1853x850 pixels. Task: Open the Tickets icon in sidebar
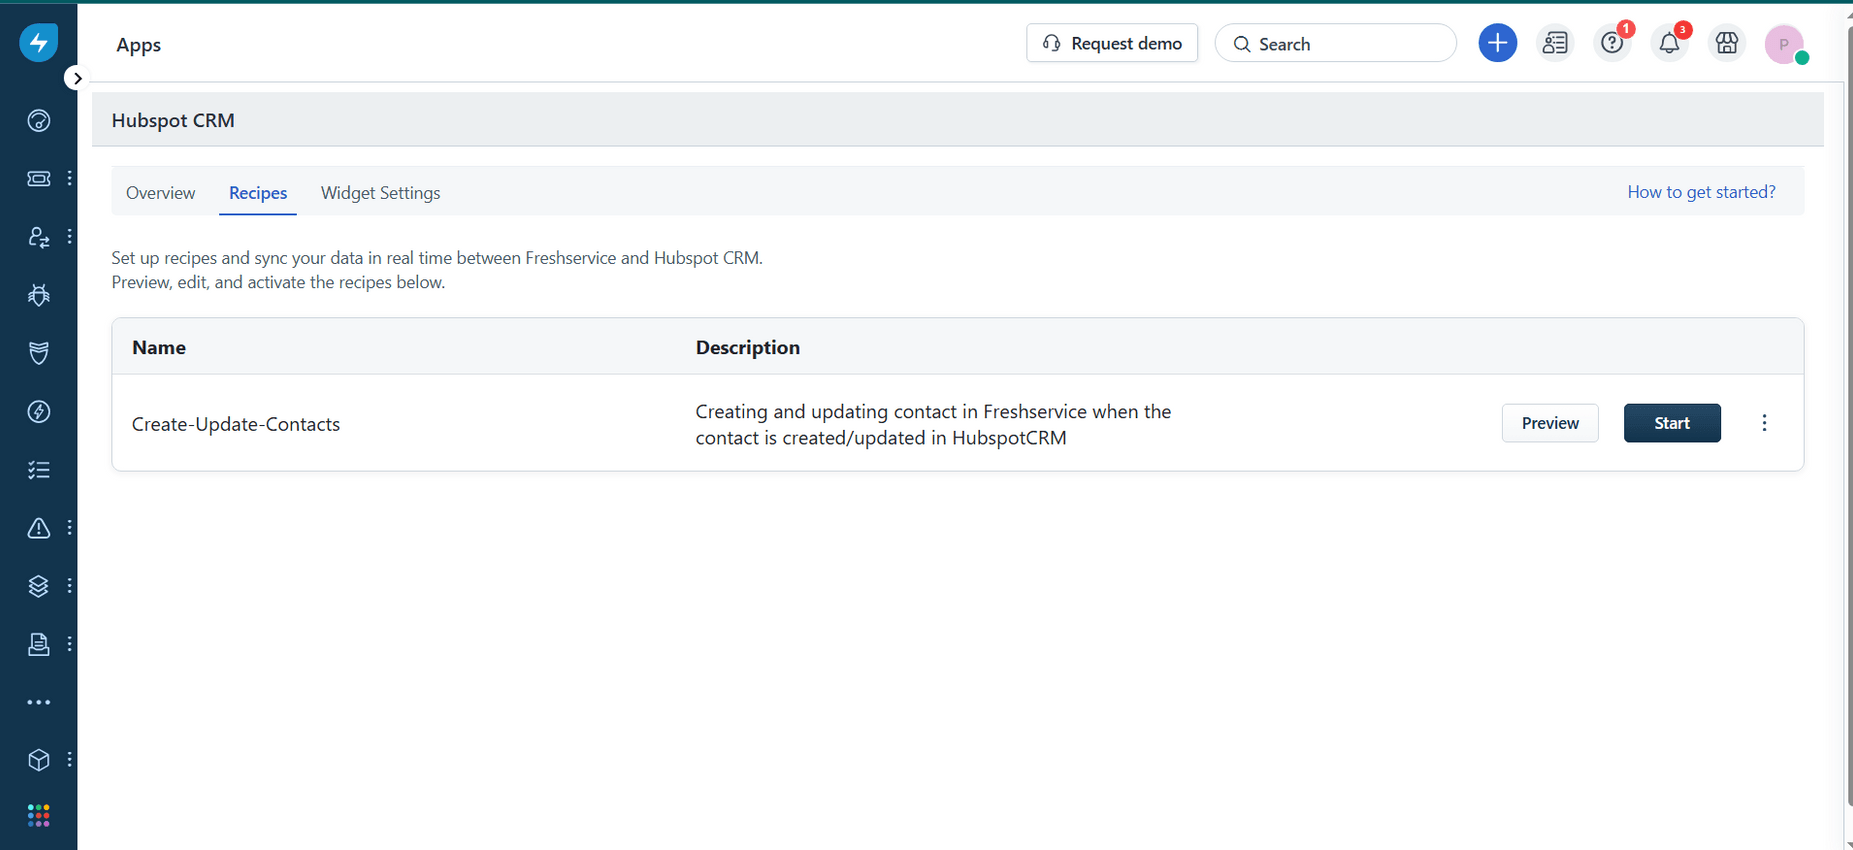[x=39, y=178]
